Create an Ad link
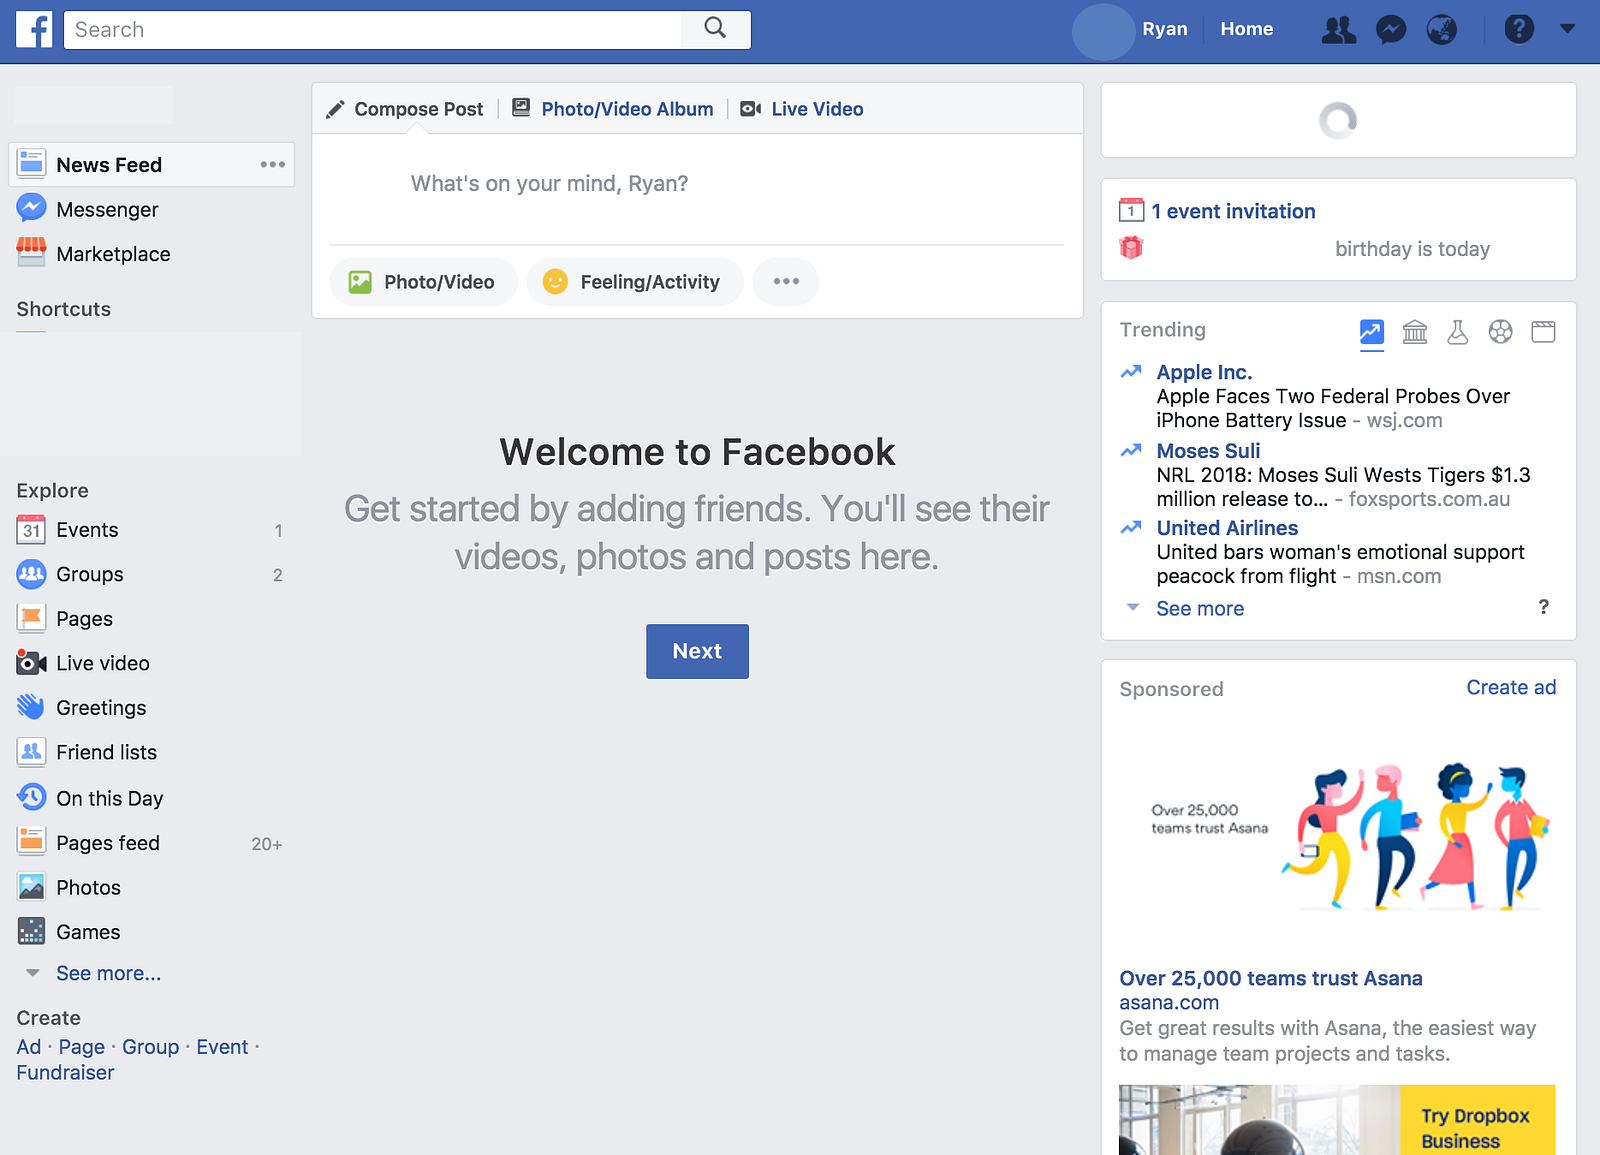Screen dimensions: 1600x1155 coord(28,1047)
